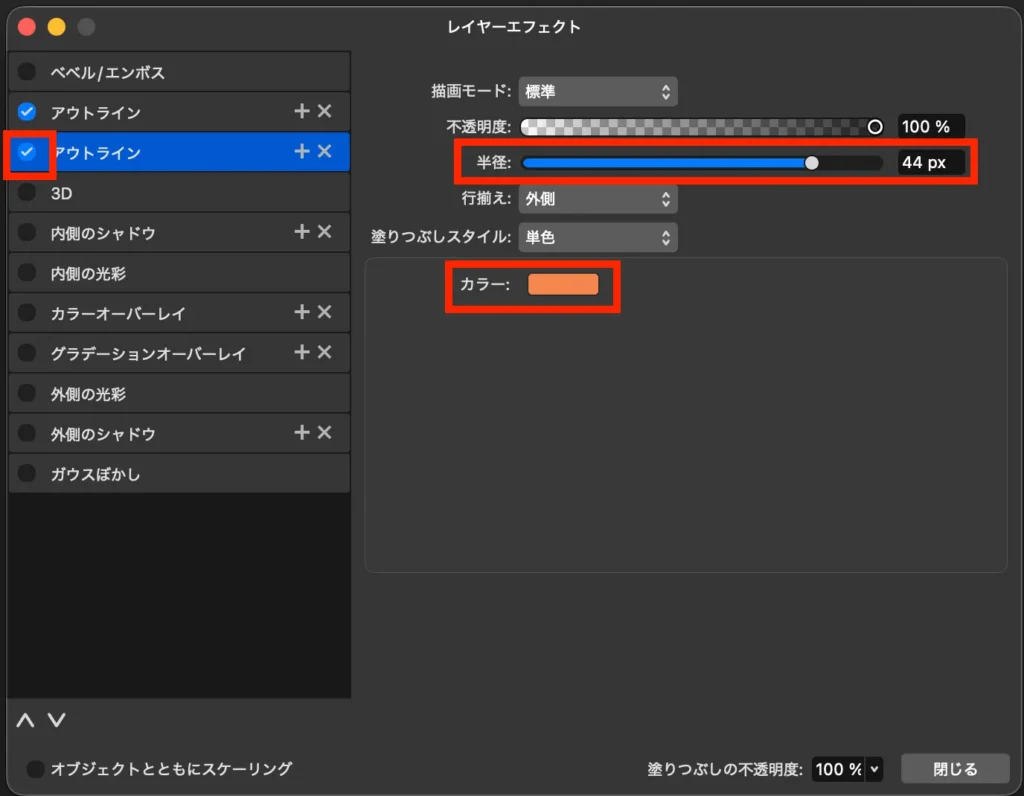Click the 半径 slider handle
The image size is (1024, 796).
pyautogui.click(x=812, y=163)
